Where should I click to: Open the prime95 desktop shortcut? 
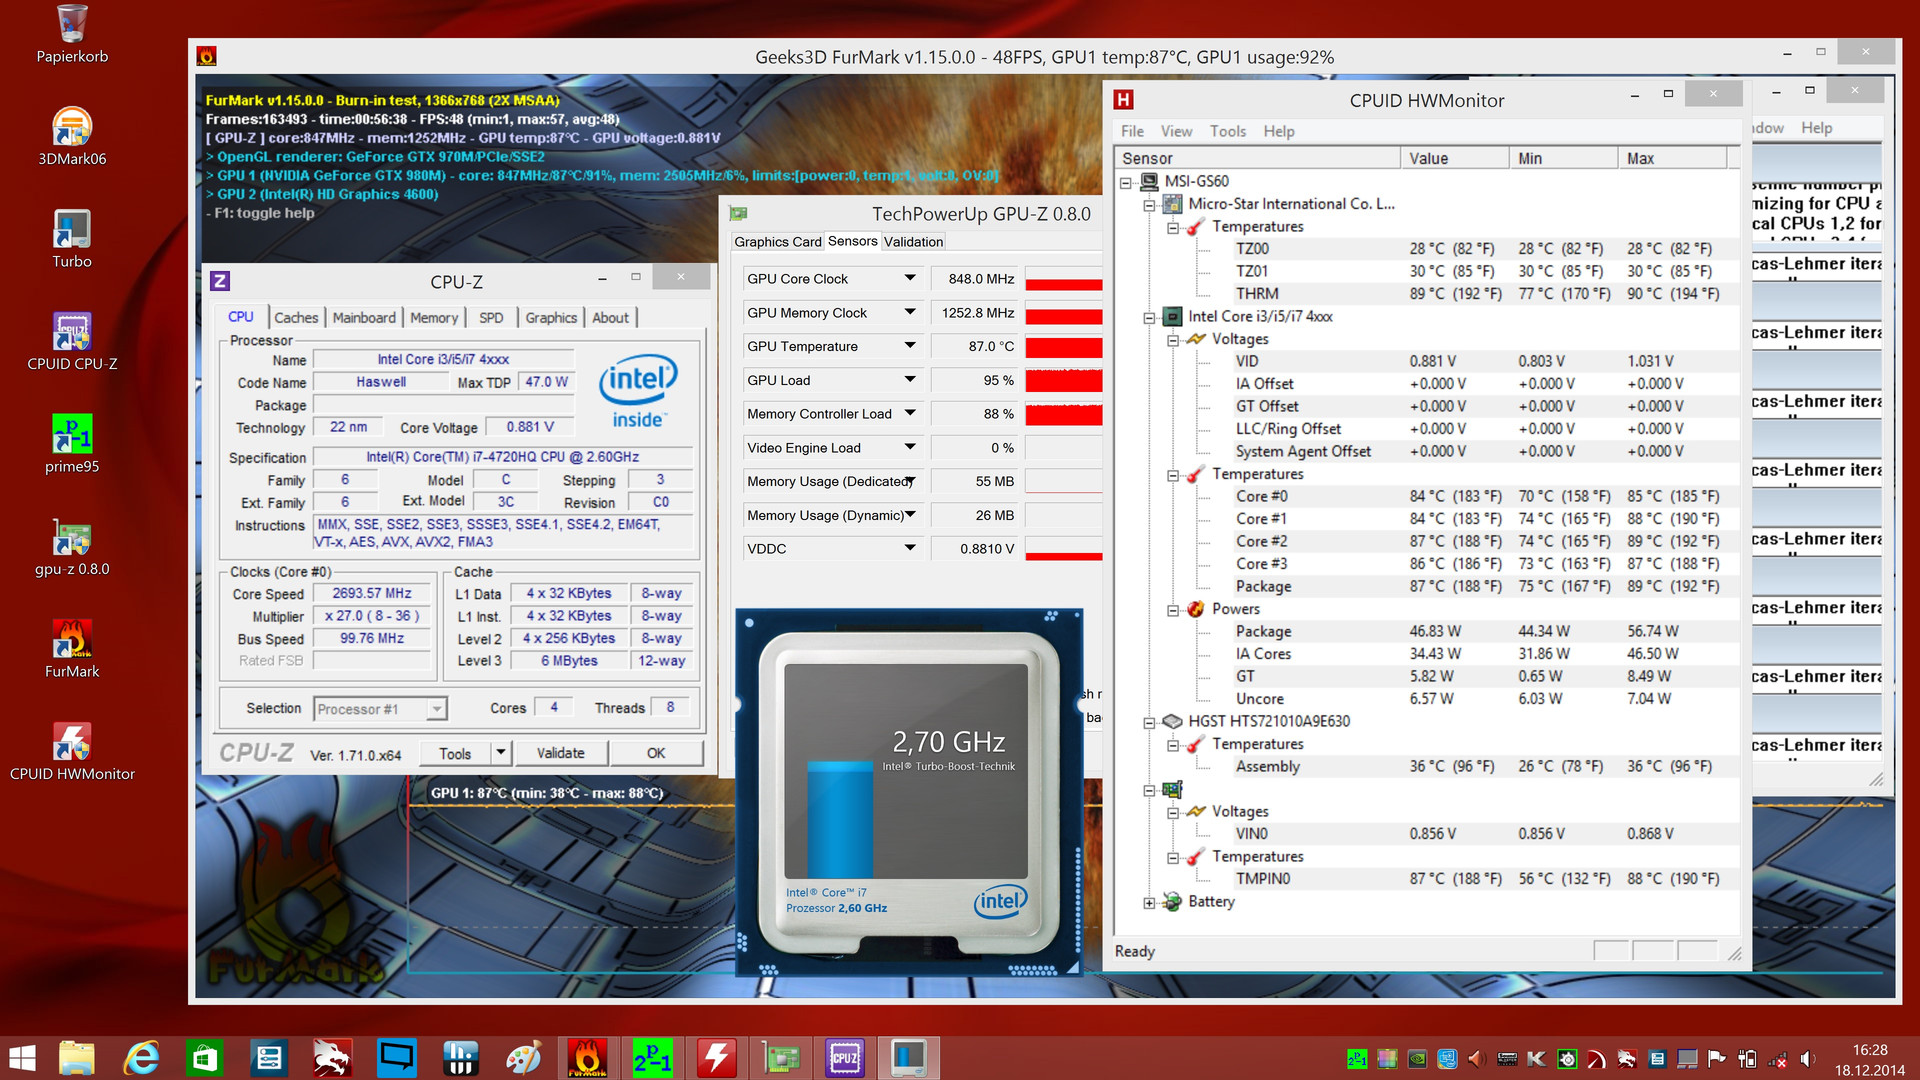[x=72, y=444]
